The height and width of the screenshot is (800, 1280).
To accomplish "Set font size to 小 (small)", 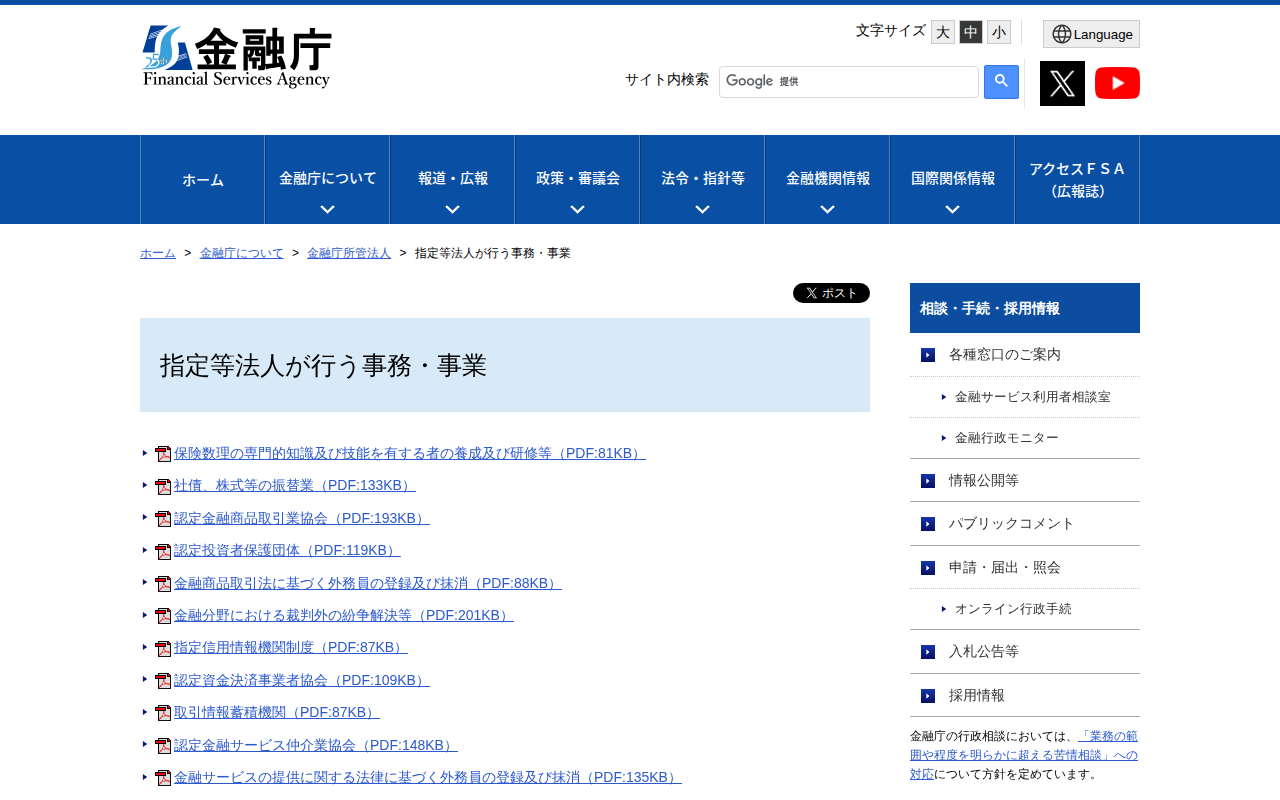I will (998, 32).
